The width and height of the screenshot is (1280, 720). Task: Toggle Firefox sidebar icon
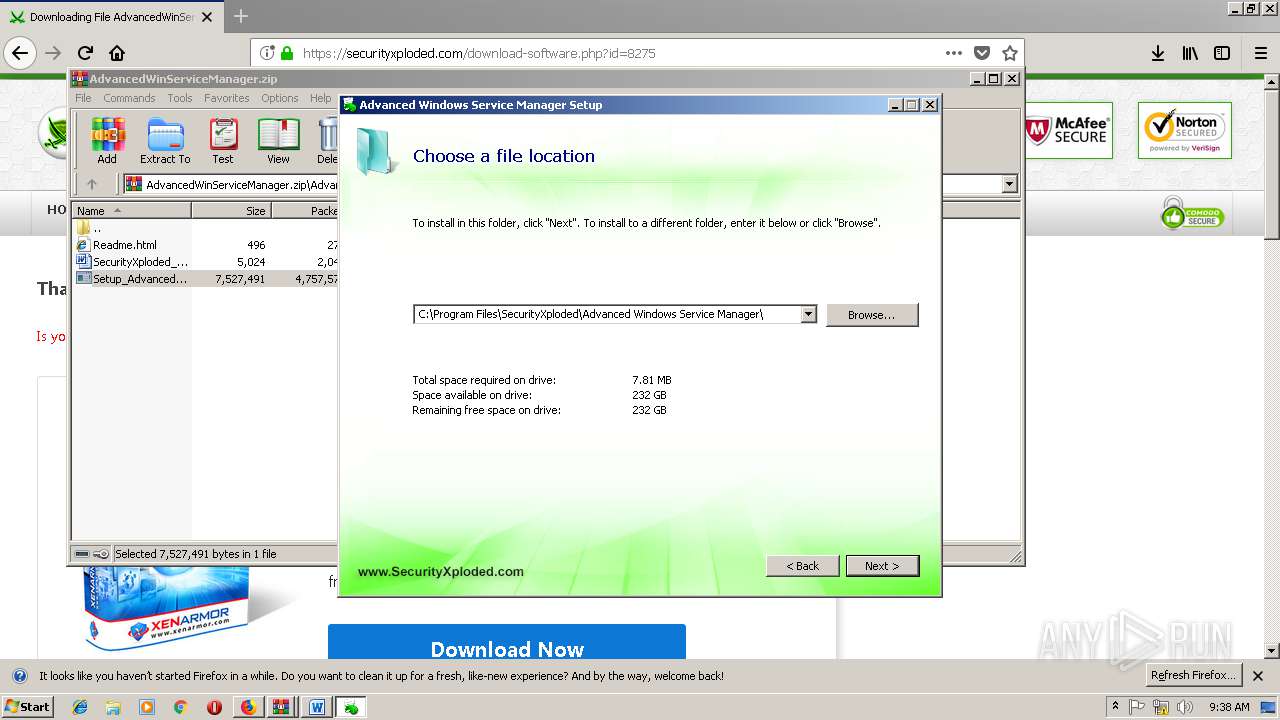click(x=1222, y=53)
